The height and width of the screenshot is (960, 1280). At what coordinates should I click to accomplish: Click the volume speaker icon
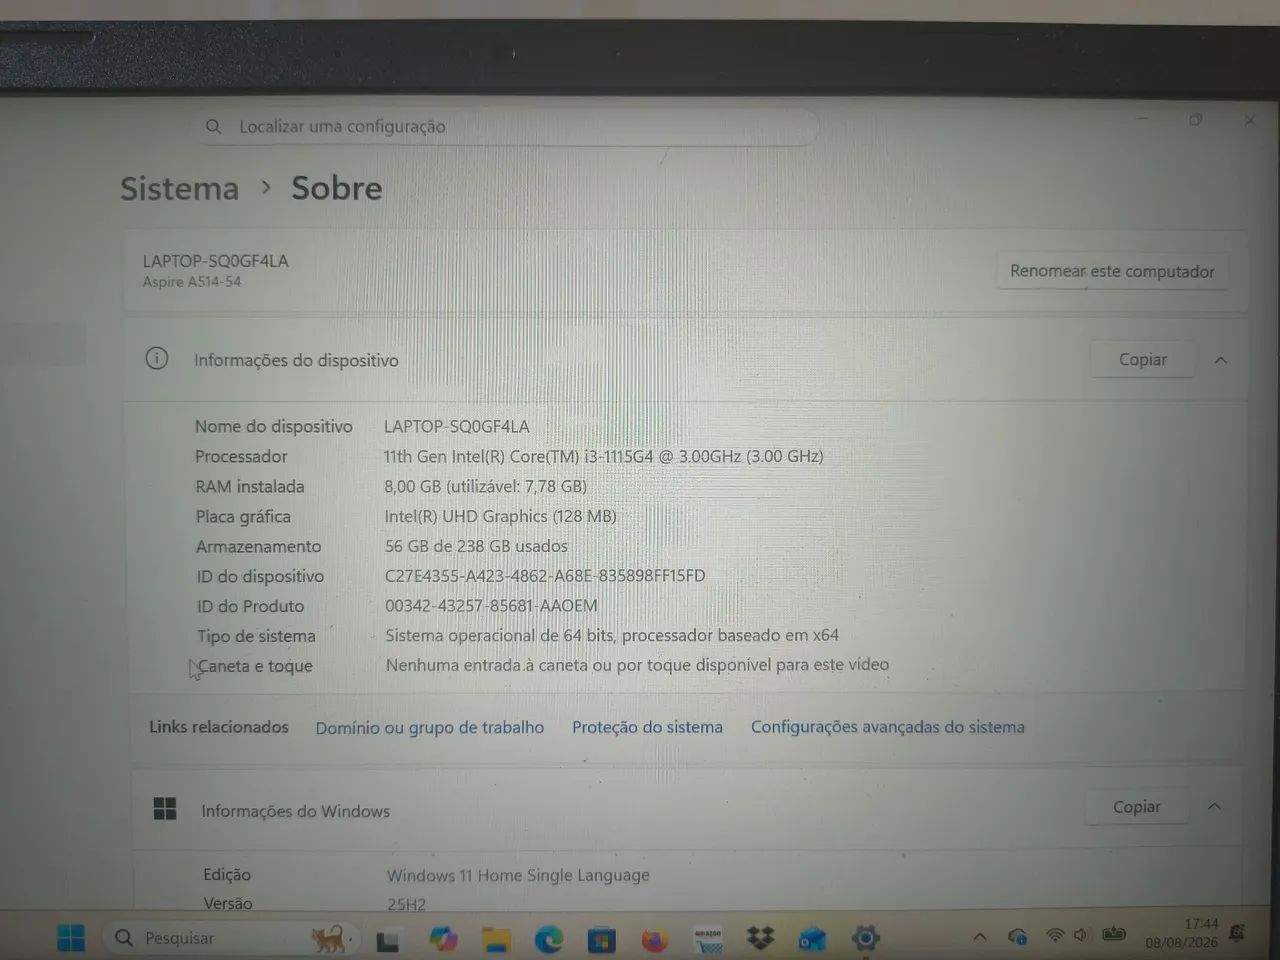[x=1080, y=936]
